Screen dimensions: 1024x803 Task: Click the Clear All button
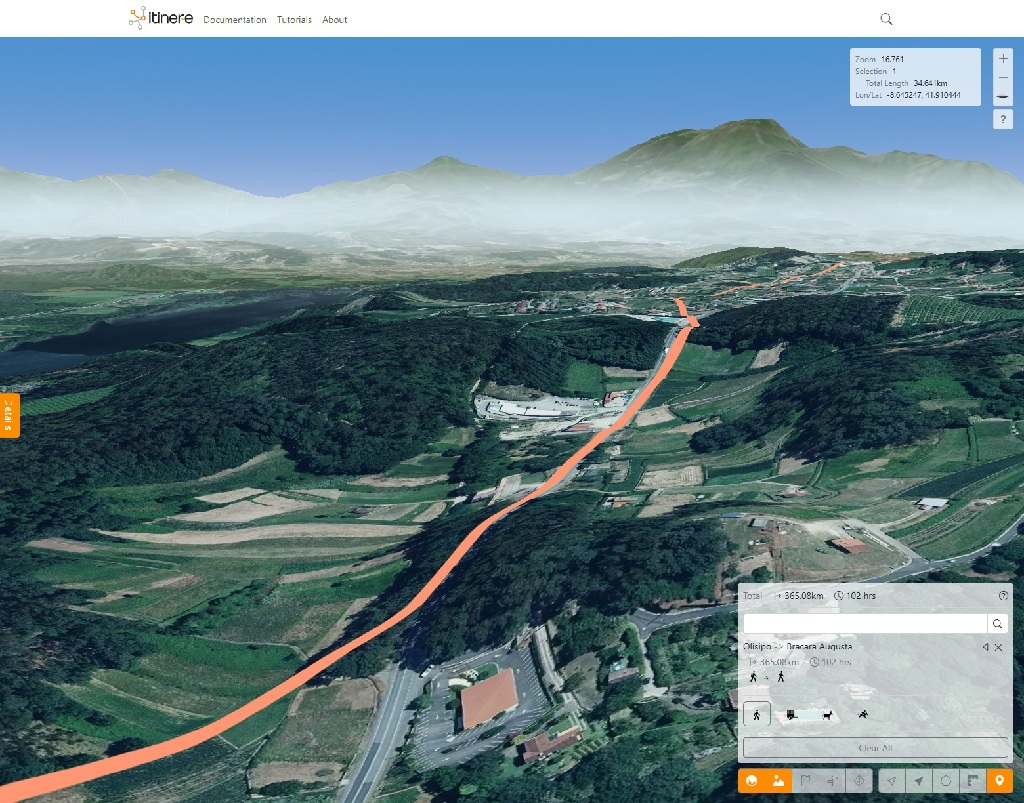tap(876, 748)
